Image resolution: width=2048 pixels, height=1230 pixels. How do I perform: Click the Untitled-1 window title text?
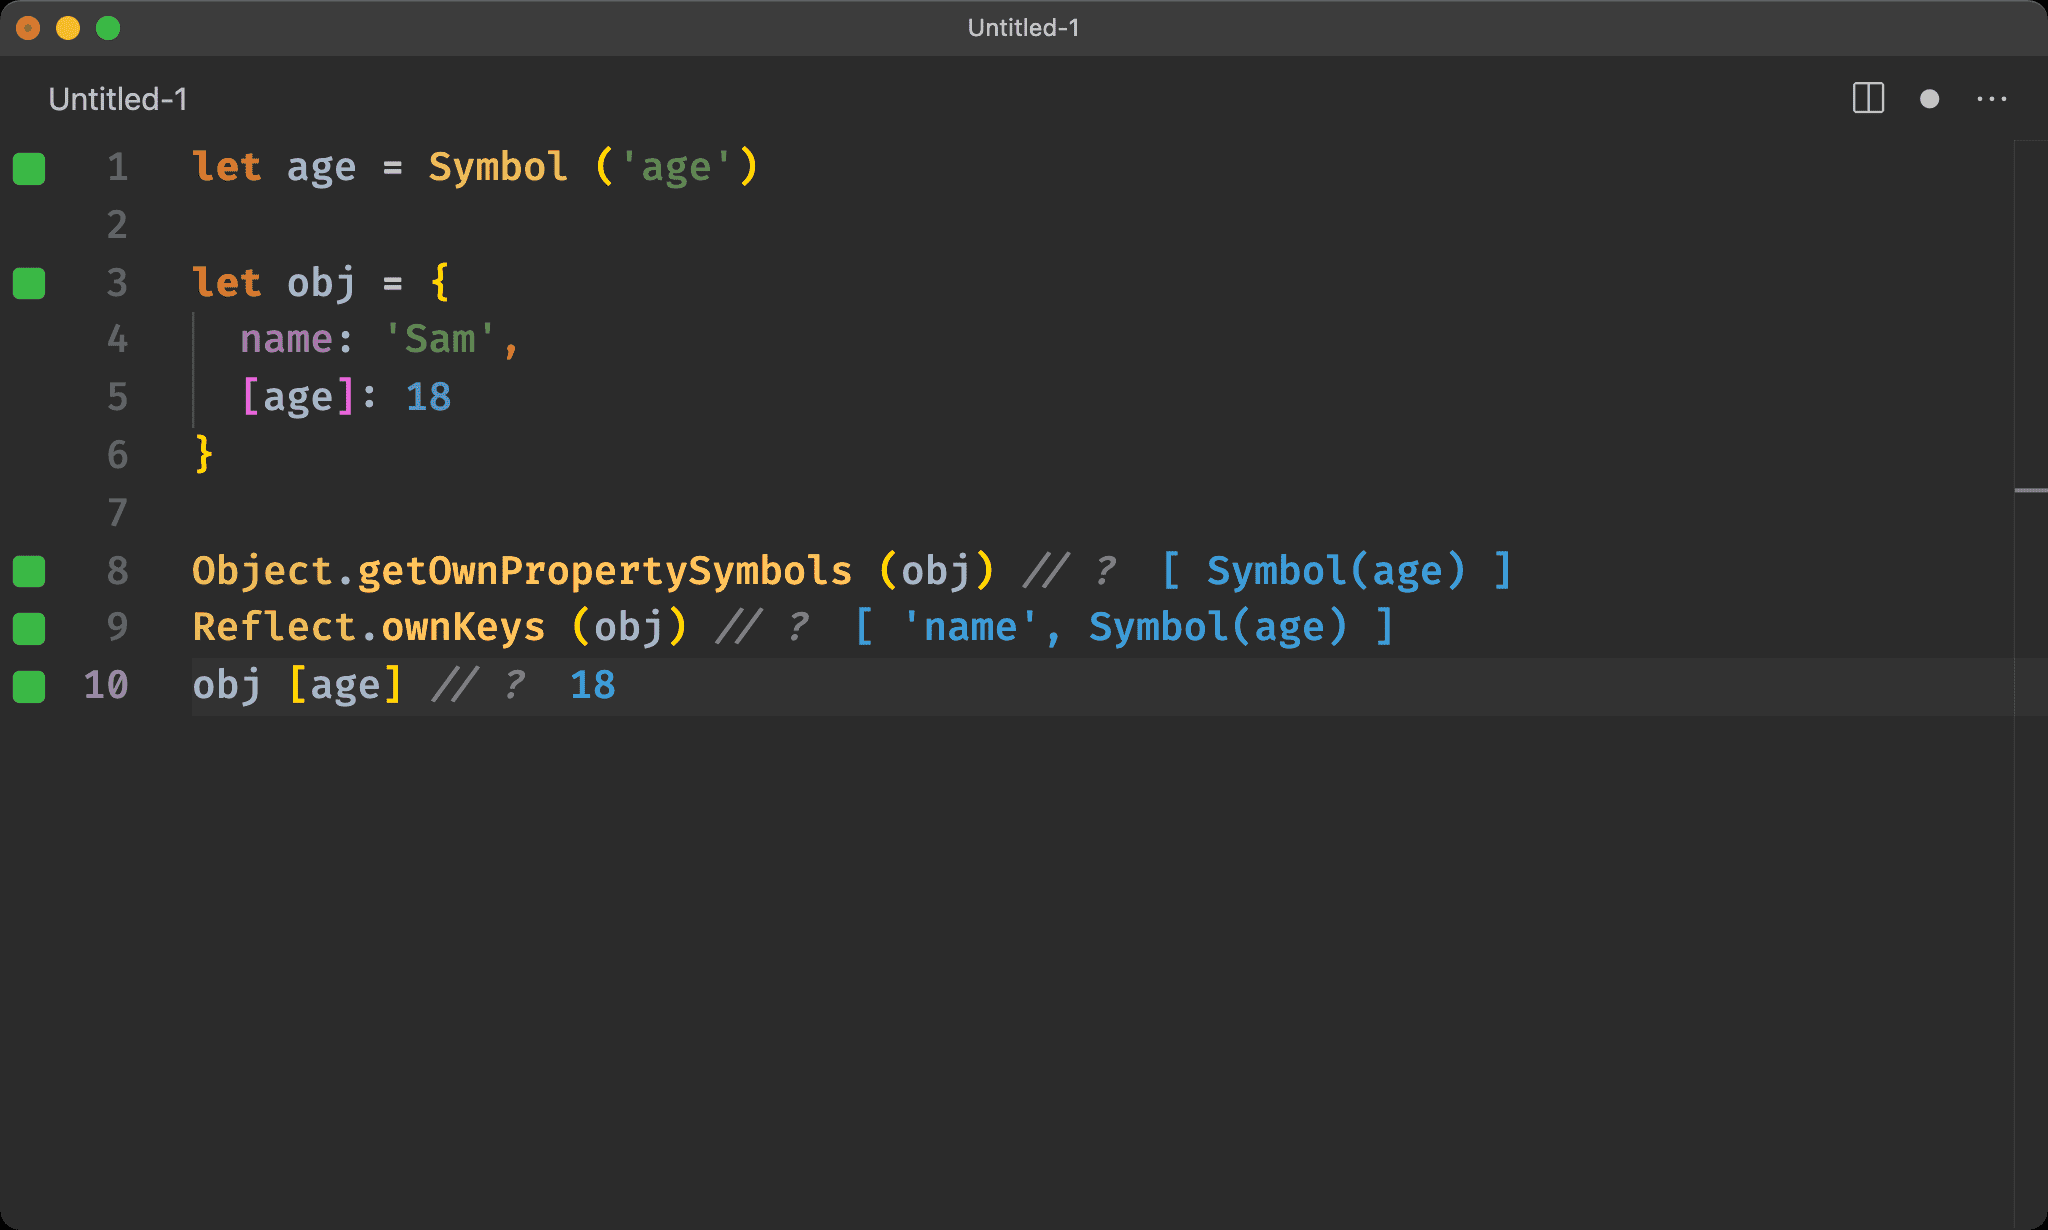pyautogui.click(x=1023, y=27)
